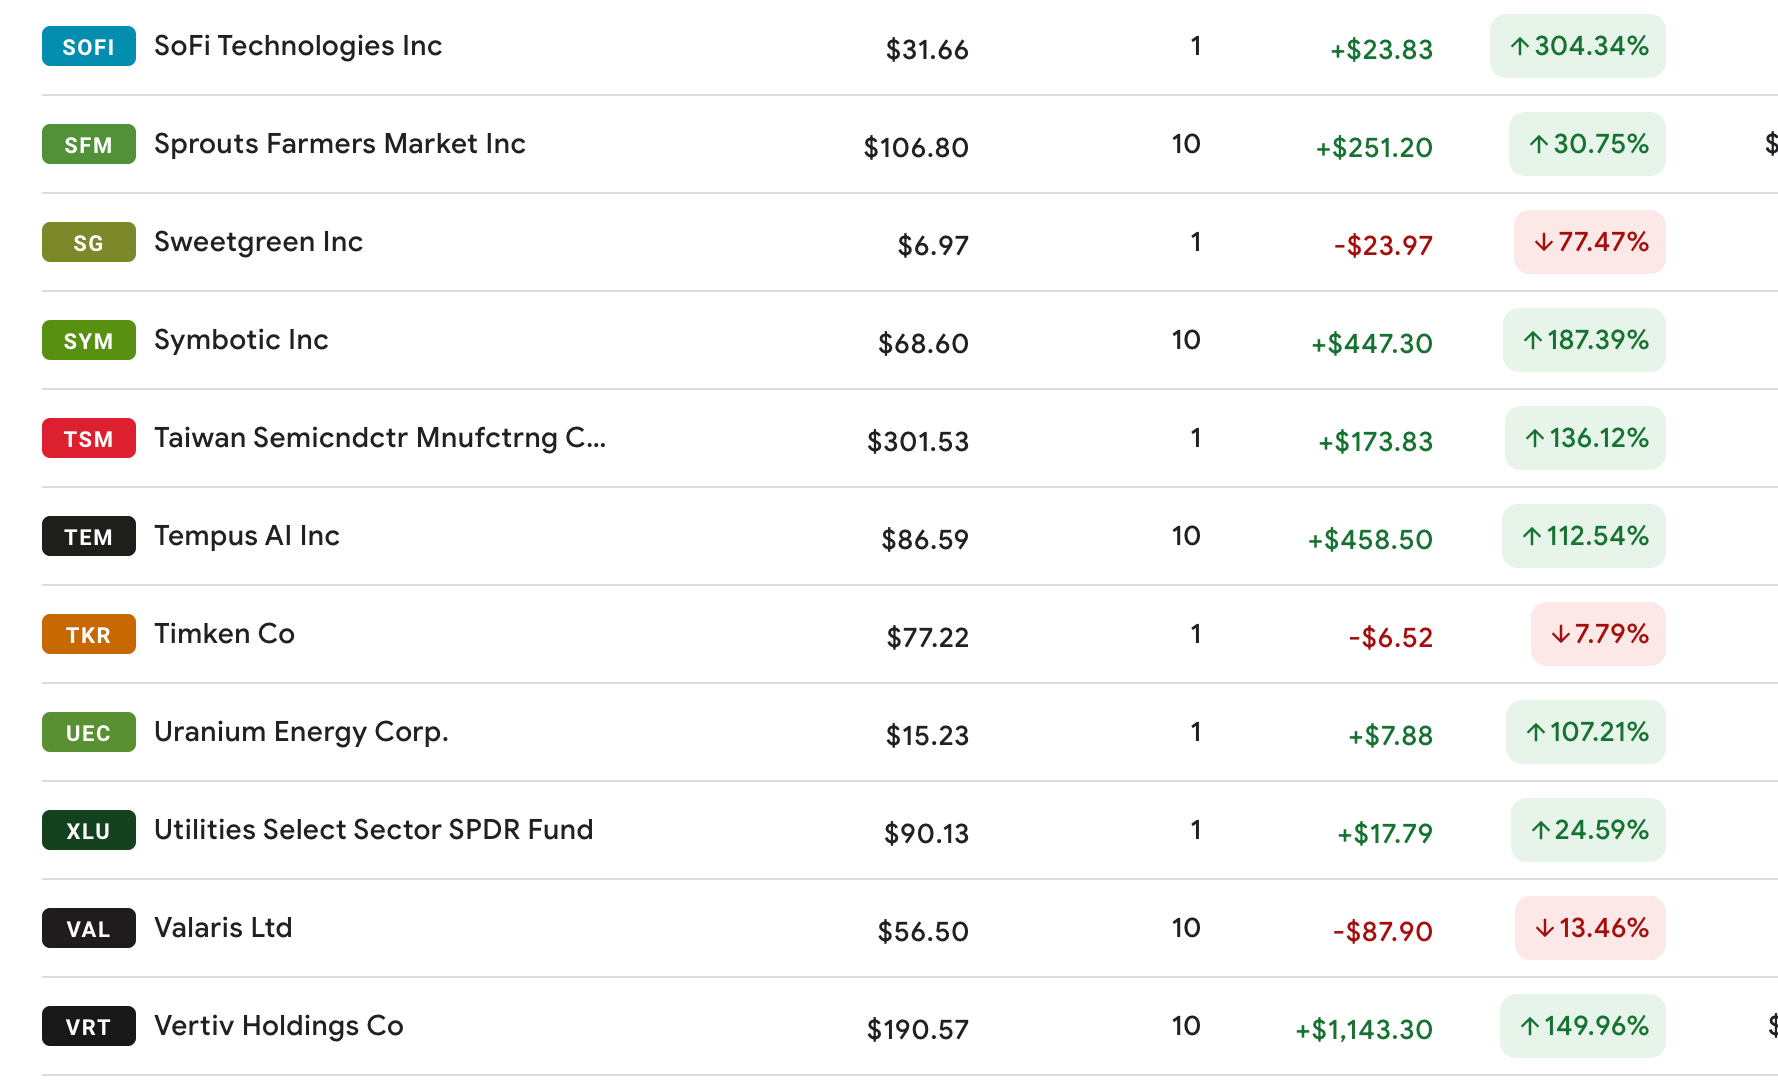The image size is (1778, 1086).
Task: Click Timken's 7.79% loss badge
Action: (x=1598, y=634)
